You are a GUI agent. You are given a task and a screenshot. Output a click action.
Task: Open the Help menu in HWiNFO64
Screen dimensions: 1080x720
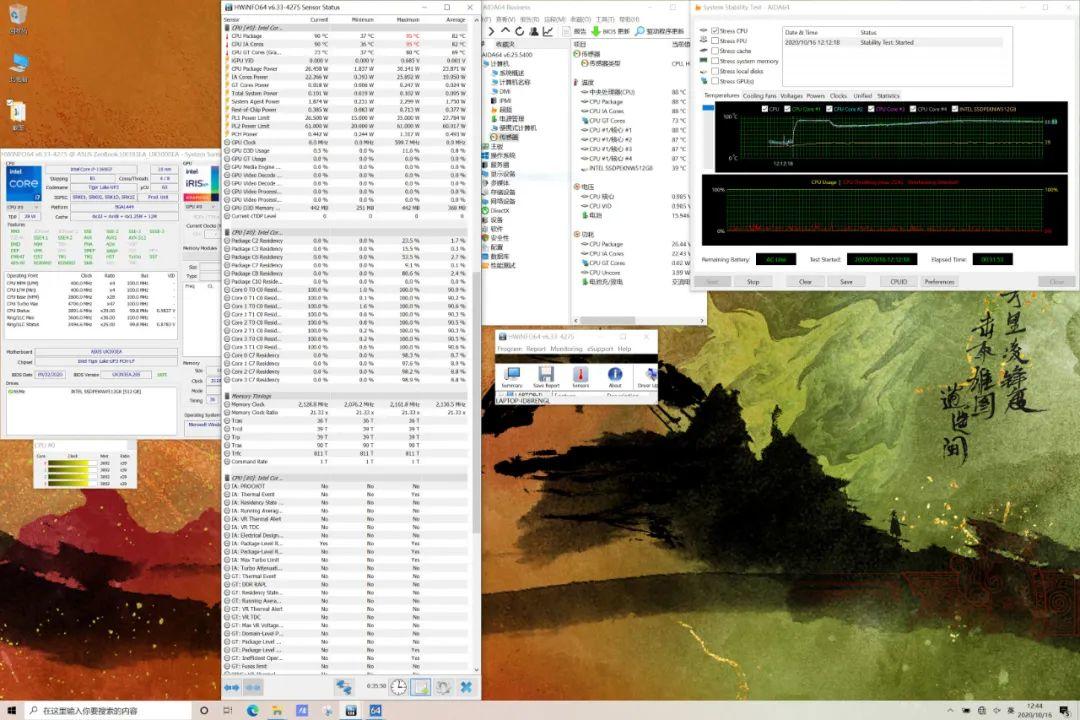coord(624,349)
